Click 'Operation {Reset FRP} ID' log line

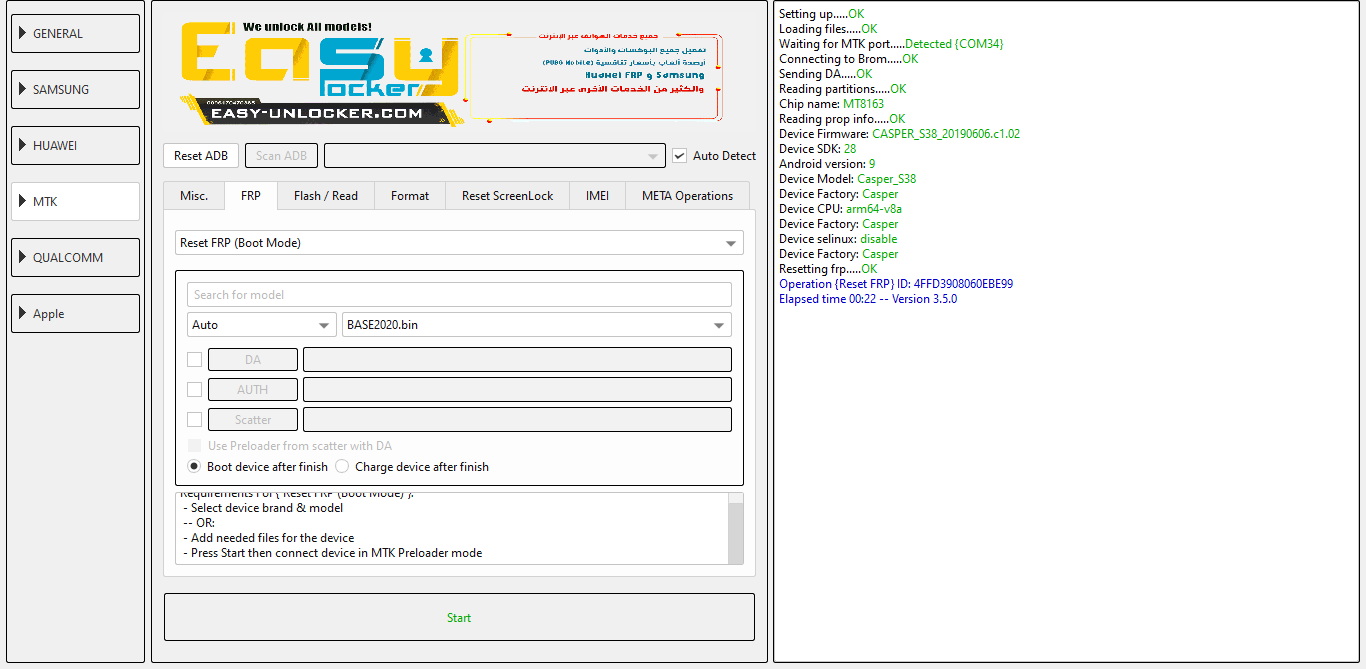tap(896, 284)
